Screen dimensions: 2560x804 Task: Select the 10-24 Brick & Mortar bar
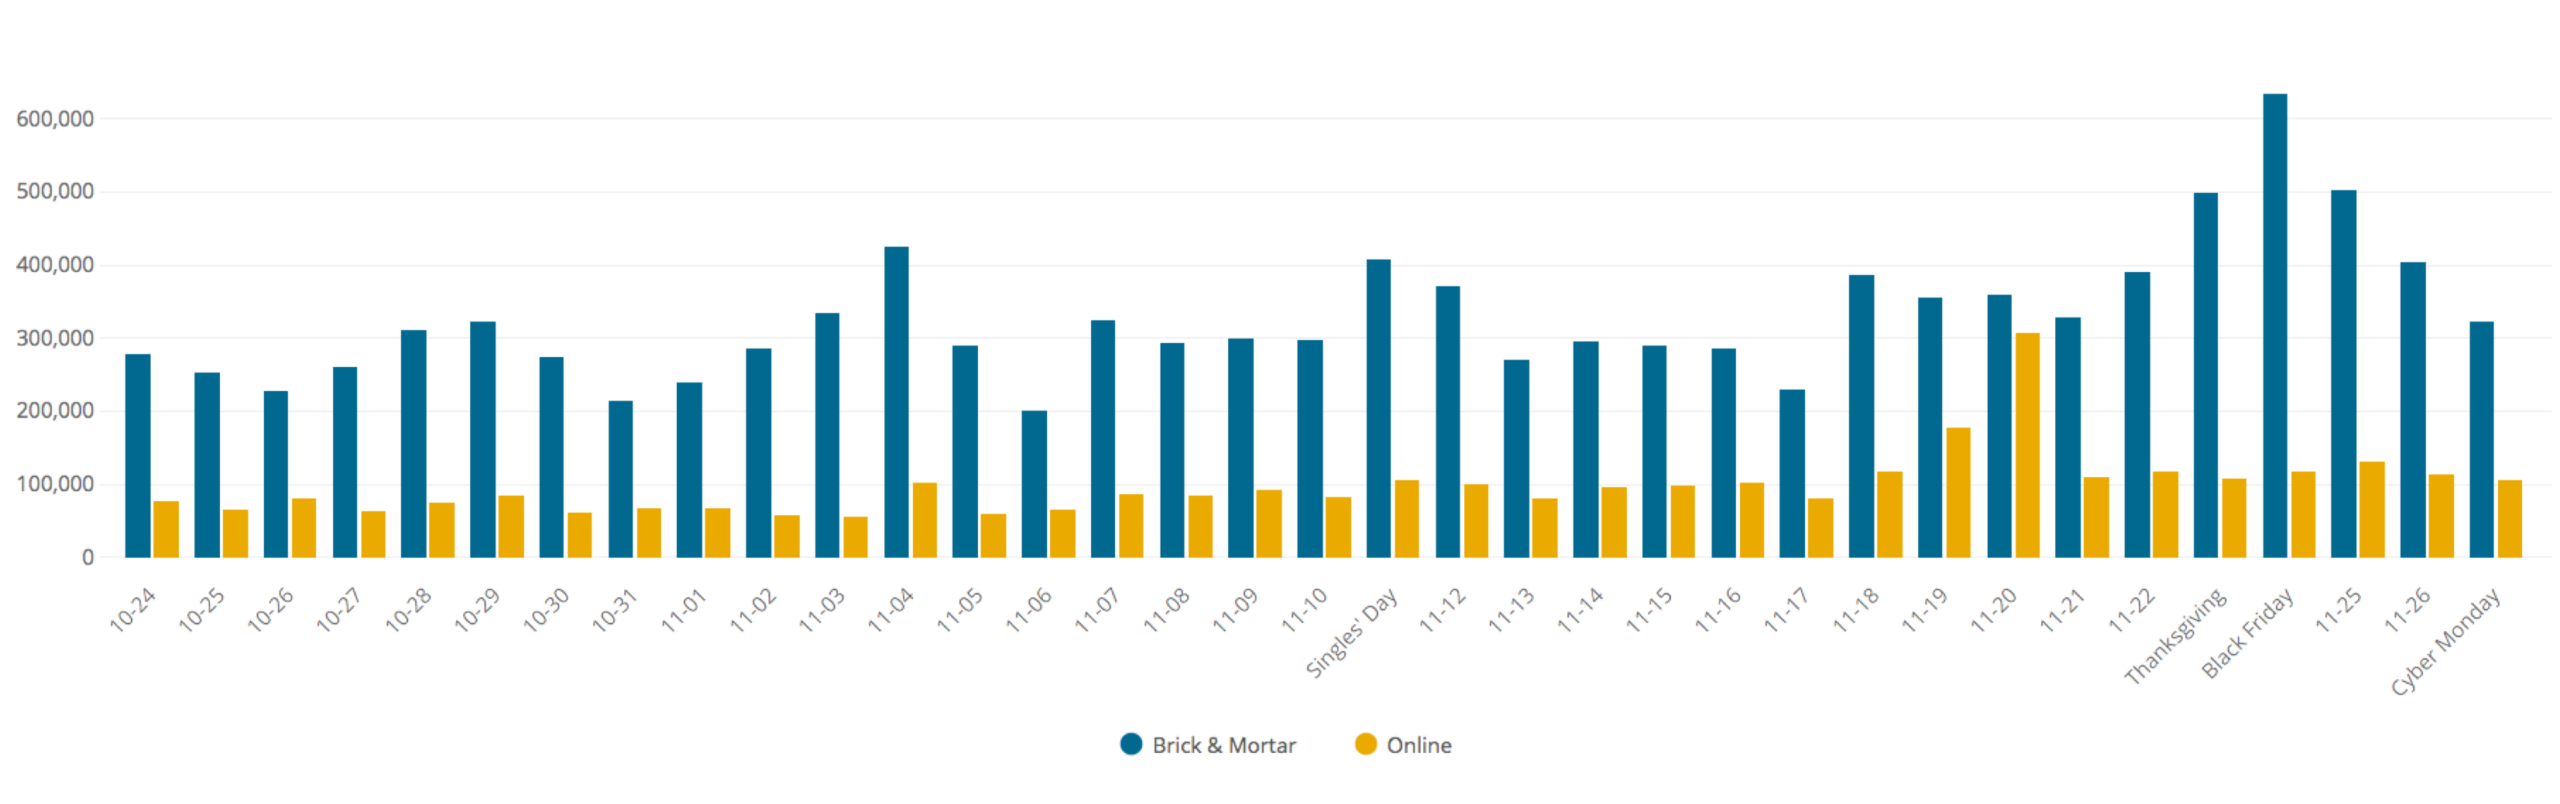click(138, 455)
